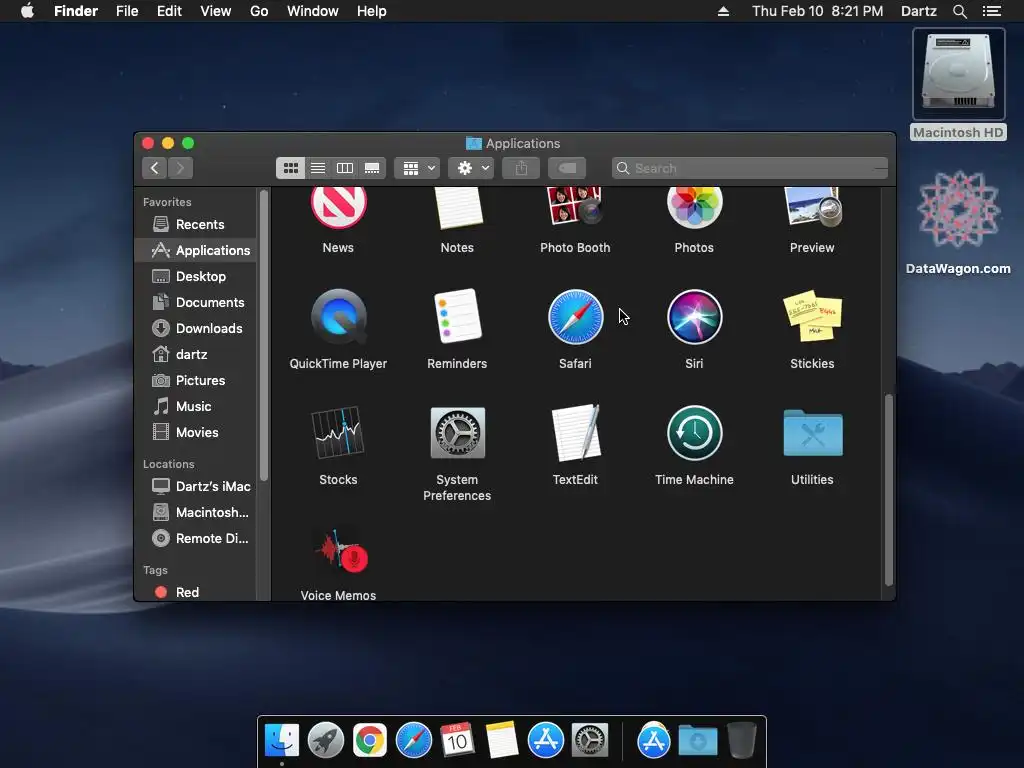The height and width of the screenshot is (768, 1024).
Task: Open the Edit menu
Action: pyautogui.click(x=169, y=11)
